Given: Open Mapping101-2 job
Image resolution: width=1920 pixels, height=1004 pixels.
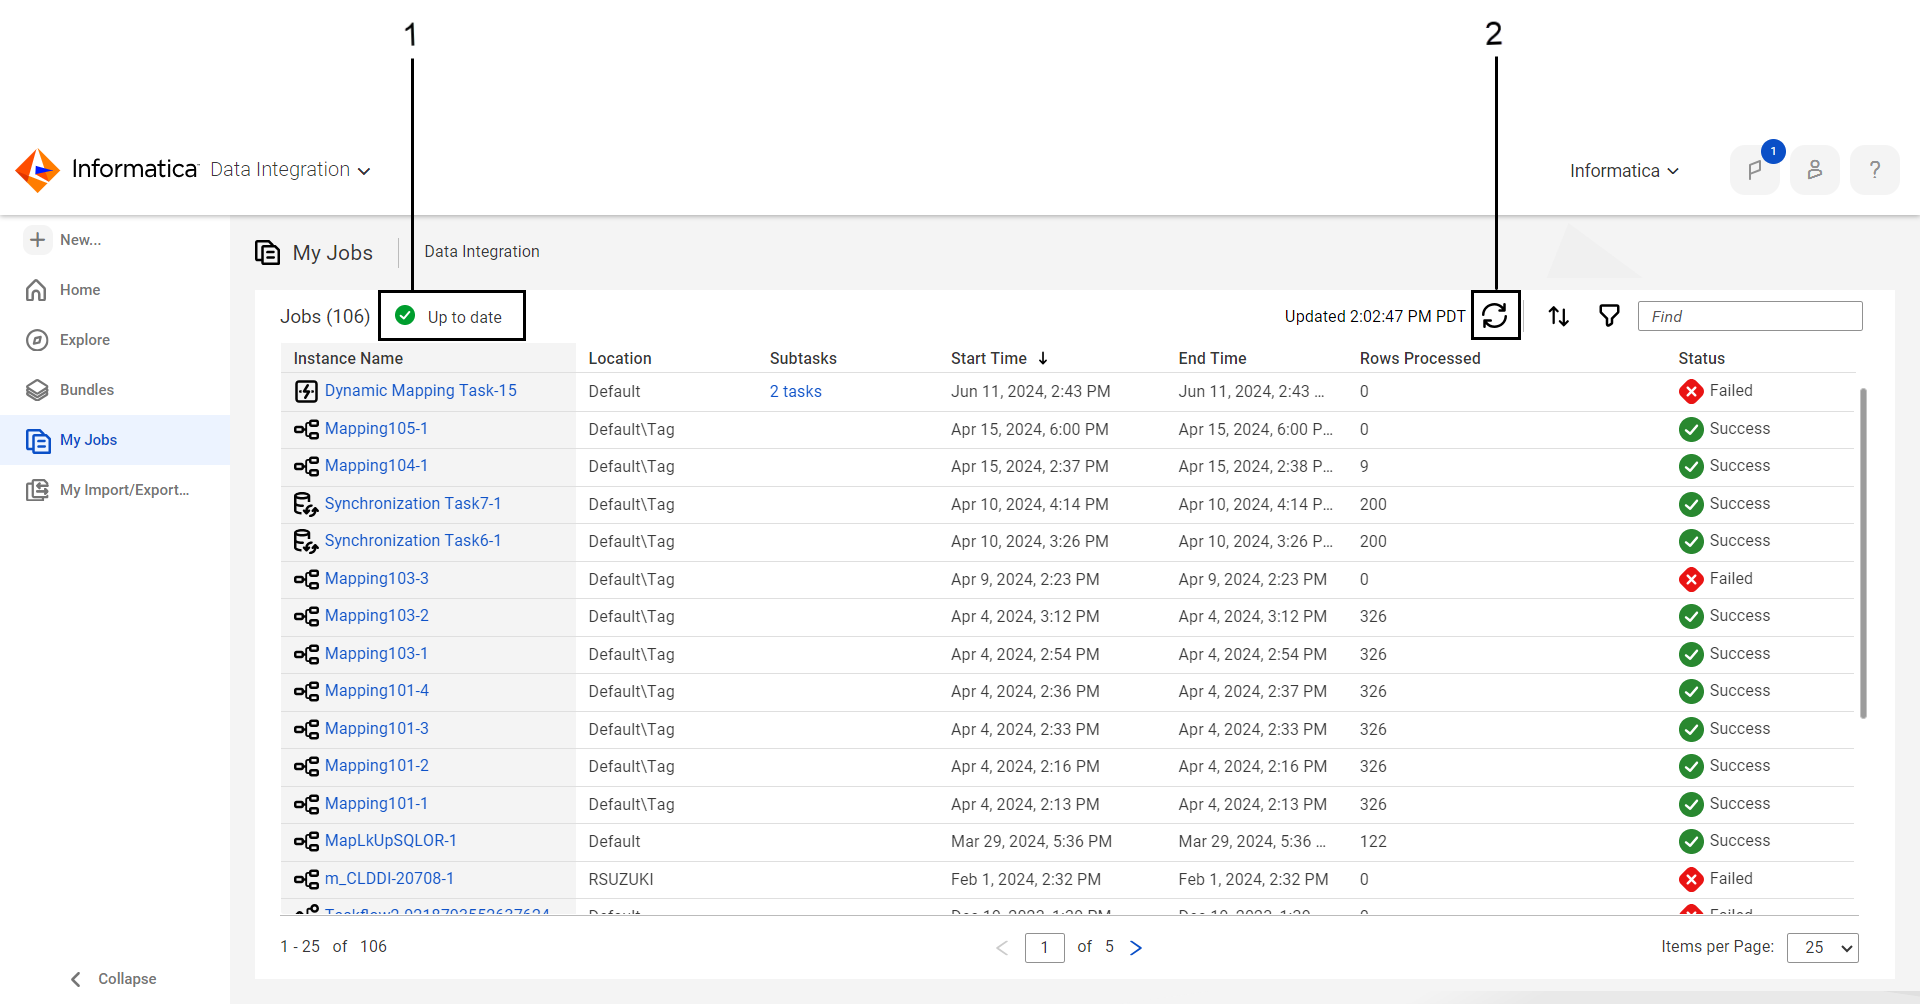Looking at the screenshot, I should coord(377,766).
